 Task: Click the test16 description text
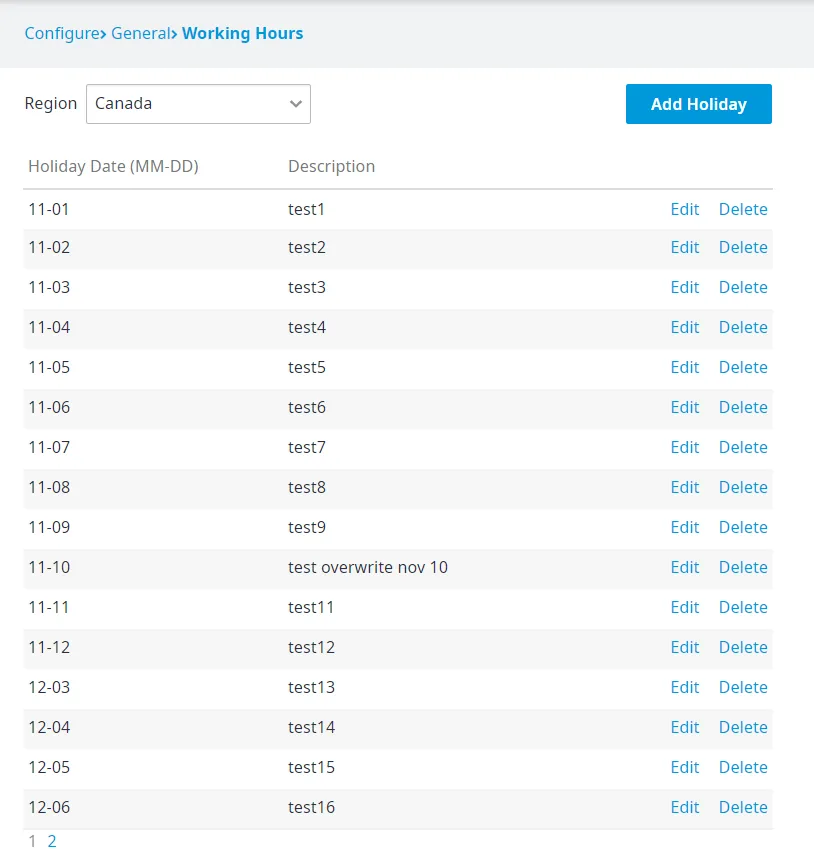(312, 808)
